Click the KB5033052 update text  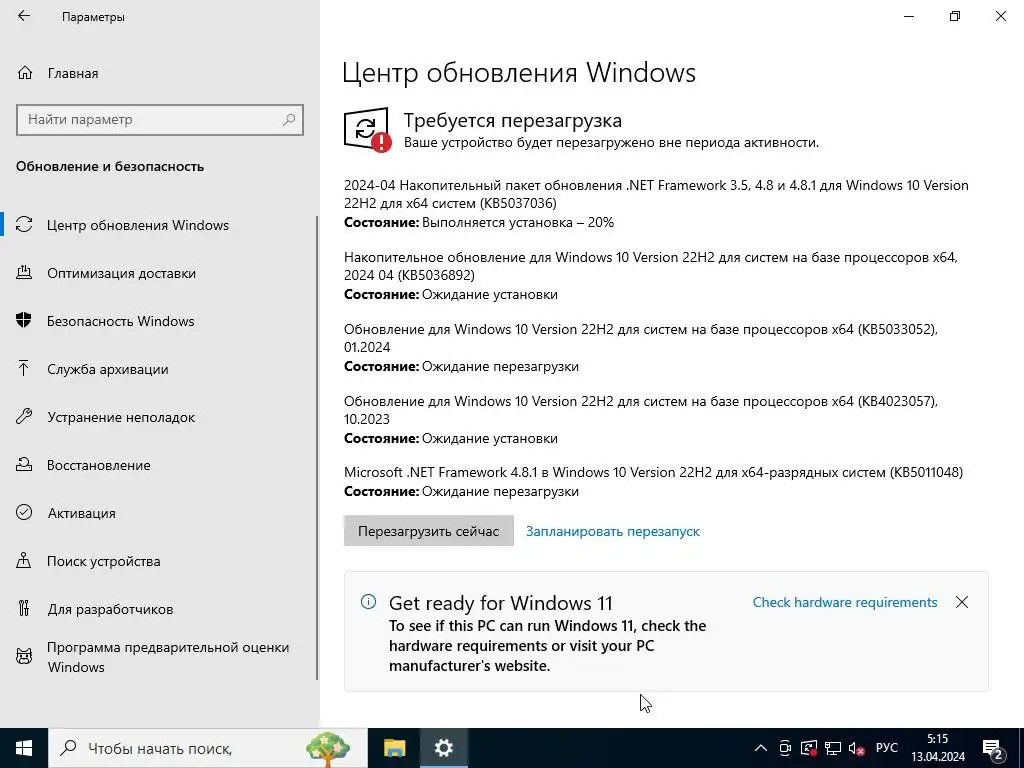pyautogui.click(x=641, y=338)
